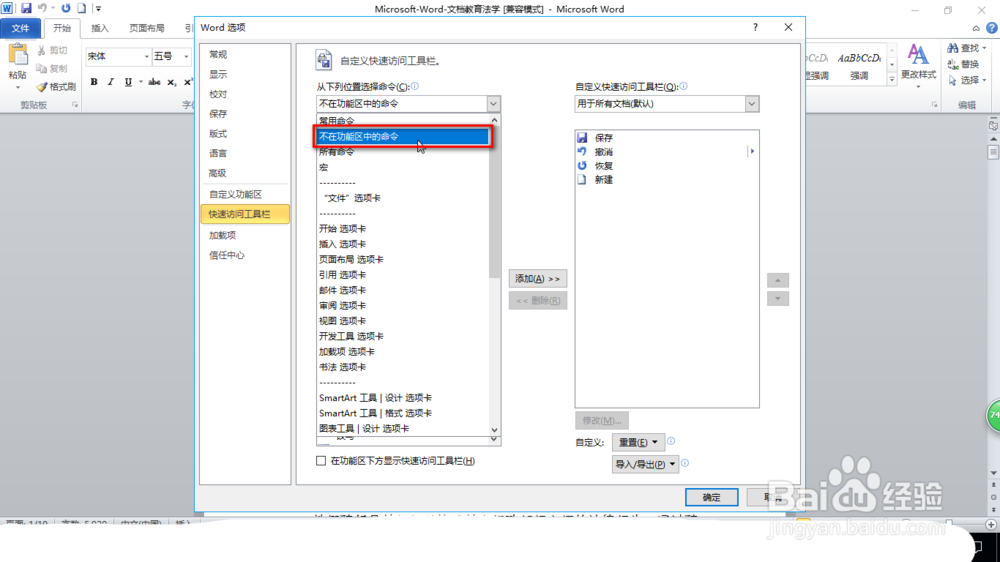The image size is (1000, 562).
Task: Click the font size field
Action: [166, 56]
